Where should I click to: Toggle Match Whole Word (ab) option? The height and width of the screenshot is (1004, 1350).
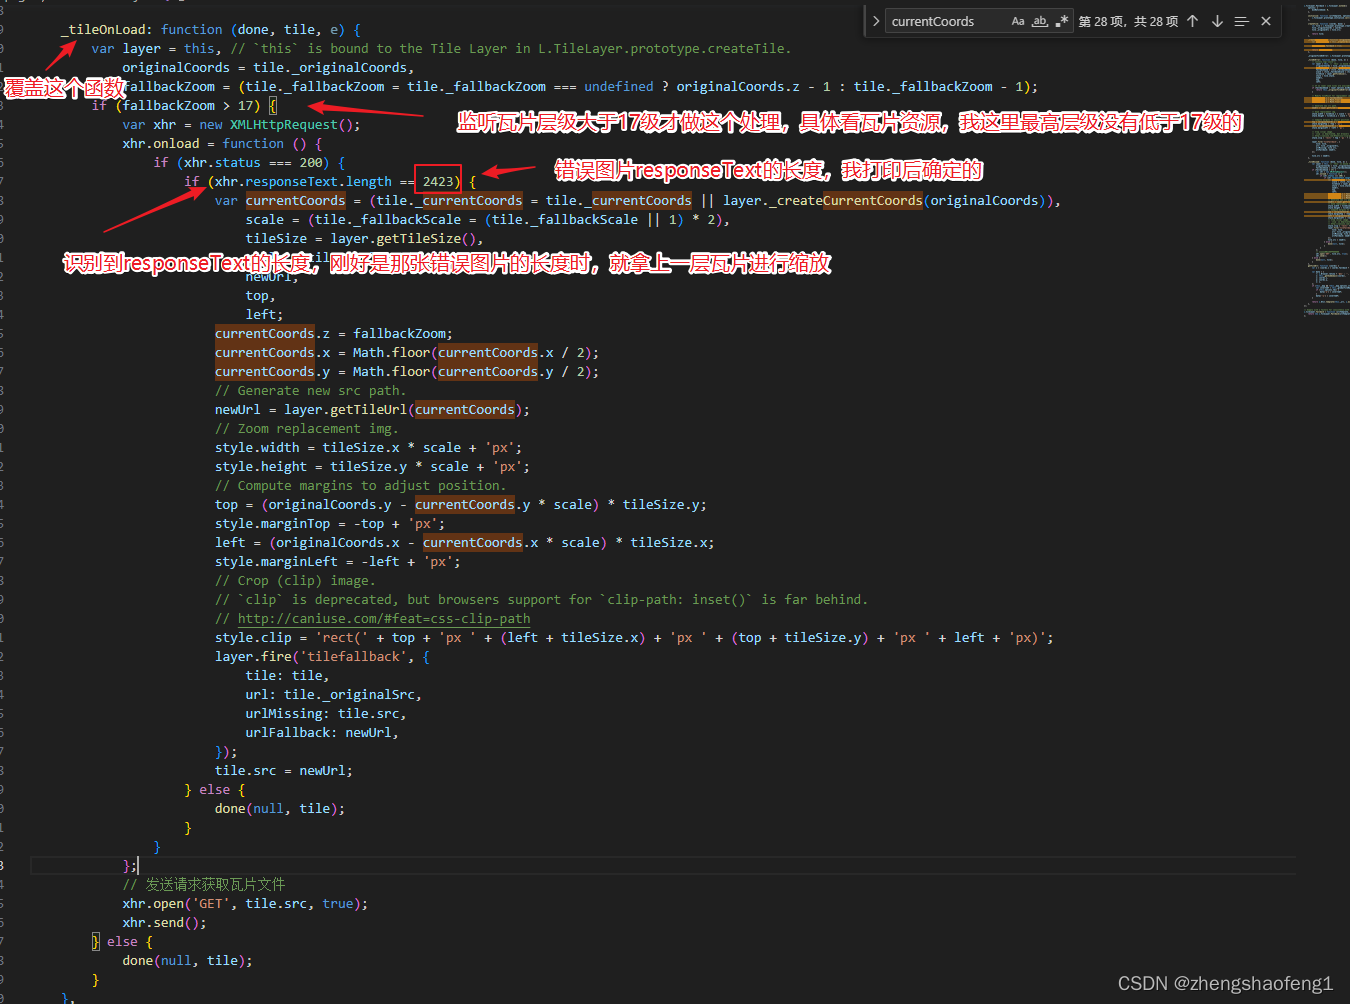[x=1040, y=21]
